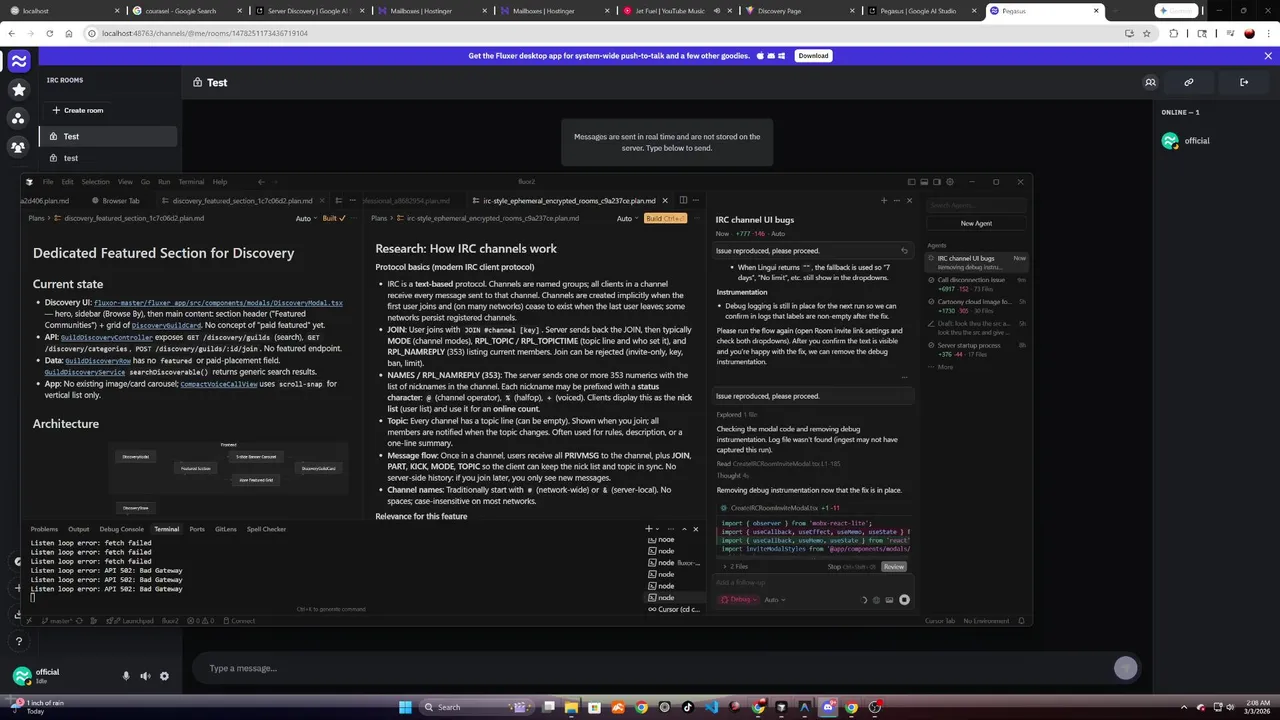Viewport: 1280px width, 720px height.
Task: Open Selection menu in Cursor
Action: point(96,182)
